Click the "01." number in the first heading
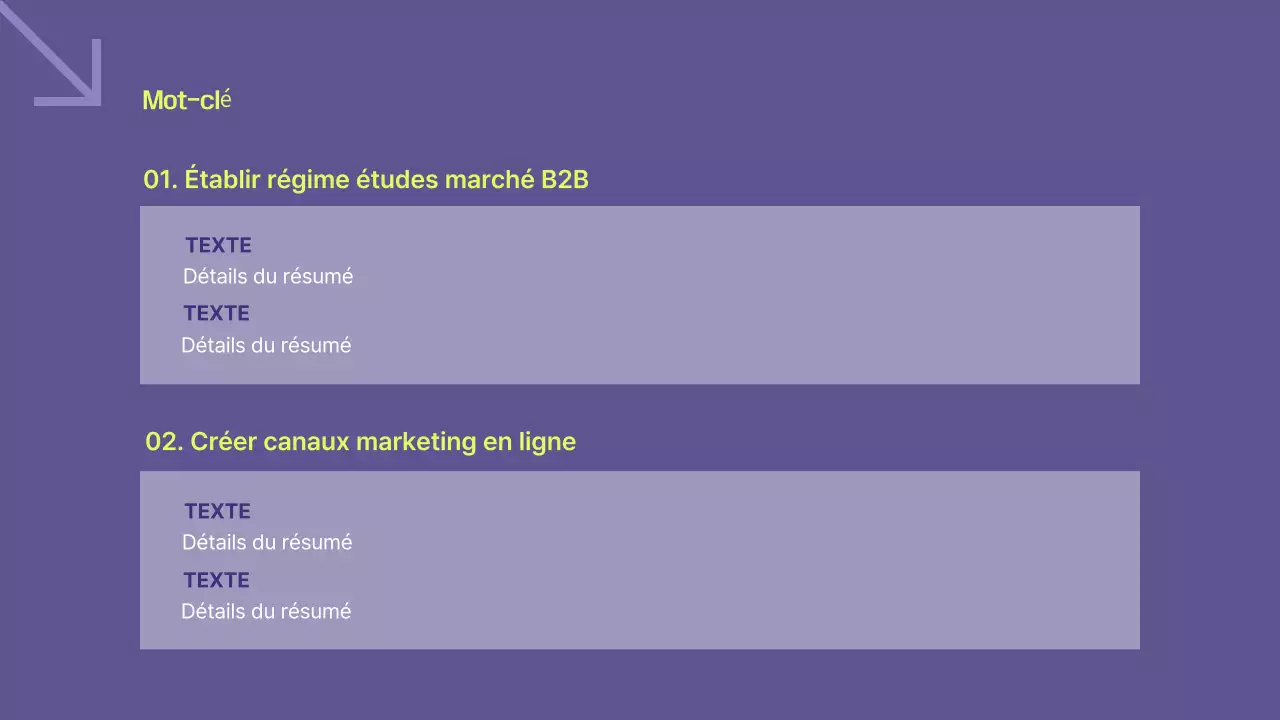 click(x=160, y=180)
